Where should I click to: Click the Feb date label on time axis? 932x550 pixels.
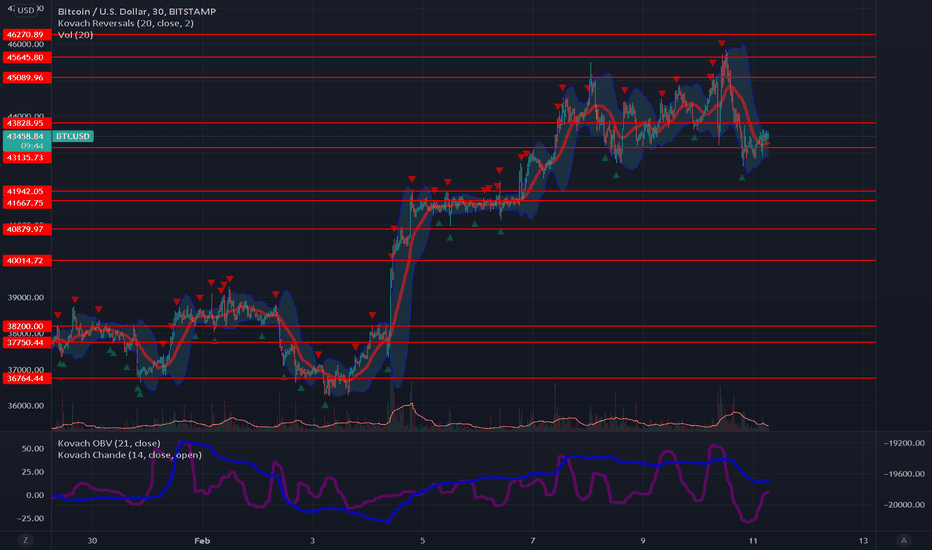point(202,540)
